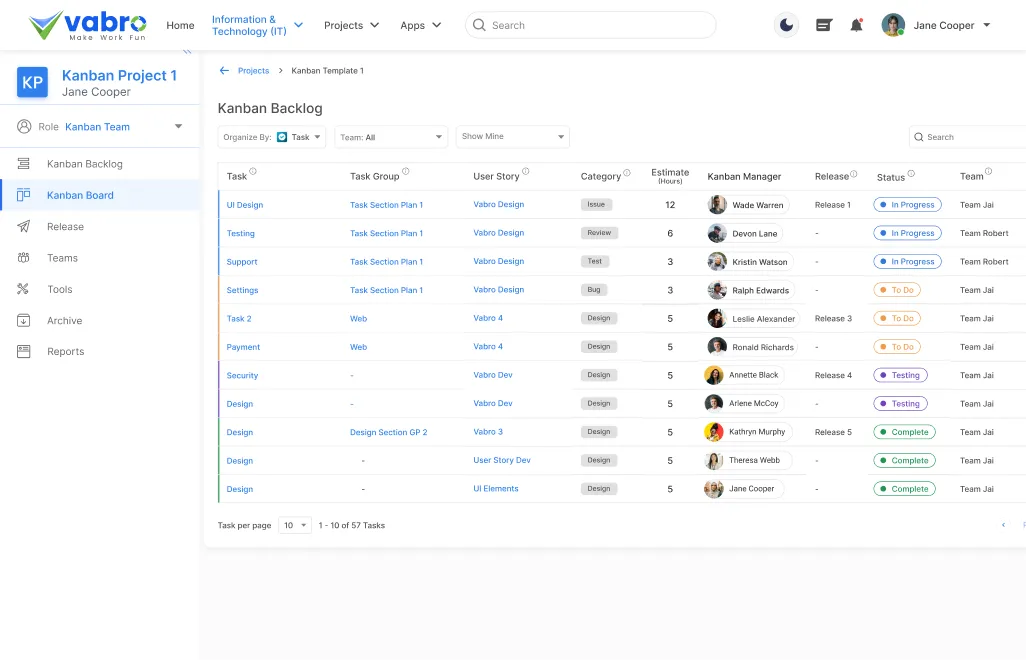Expand the Team: All dropdown
This screenshot has height=660, width=1026.
click(x=390, y=136)
